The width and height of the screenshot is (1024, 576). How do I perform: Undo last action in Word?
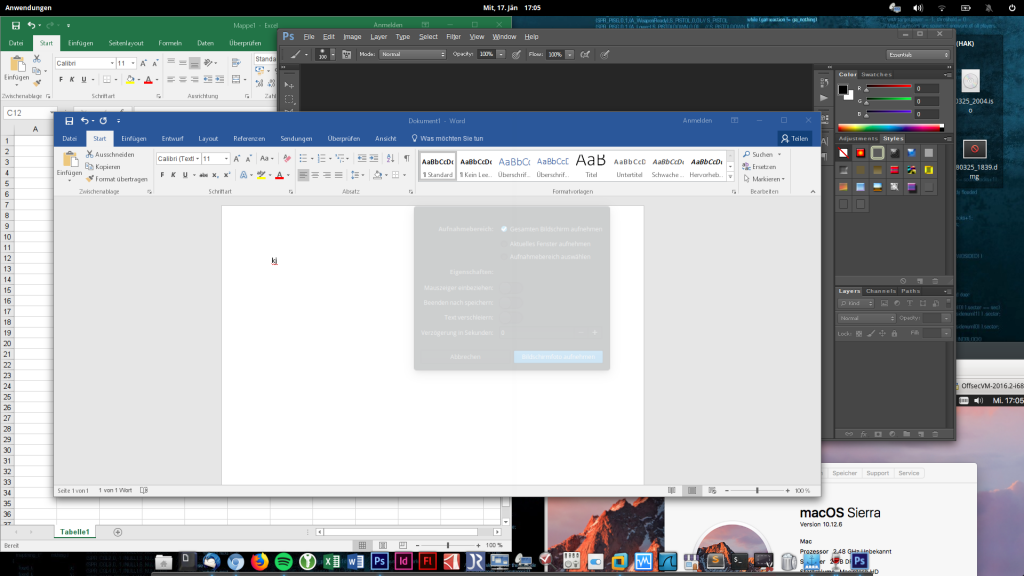coord(84,121)
